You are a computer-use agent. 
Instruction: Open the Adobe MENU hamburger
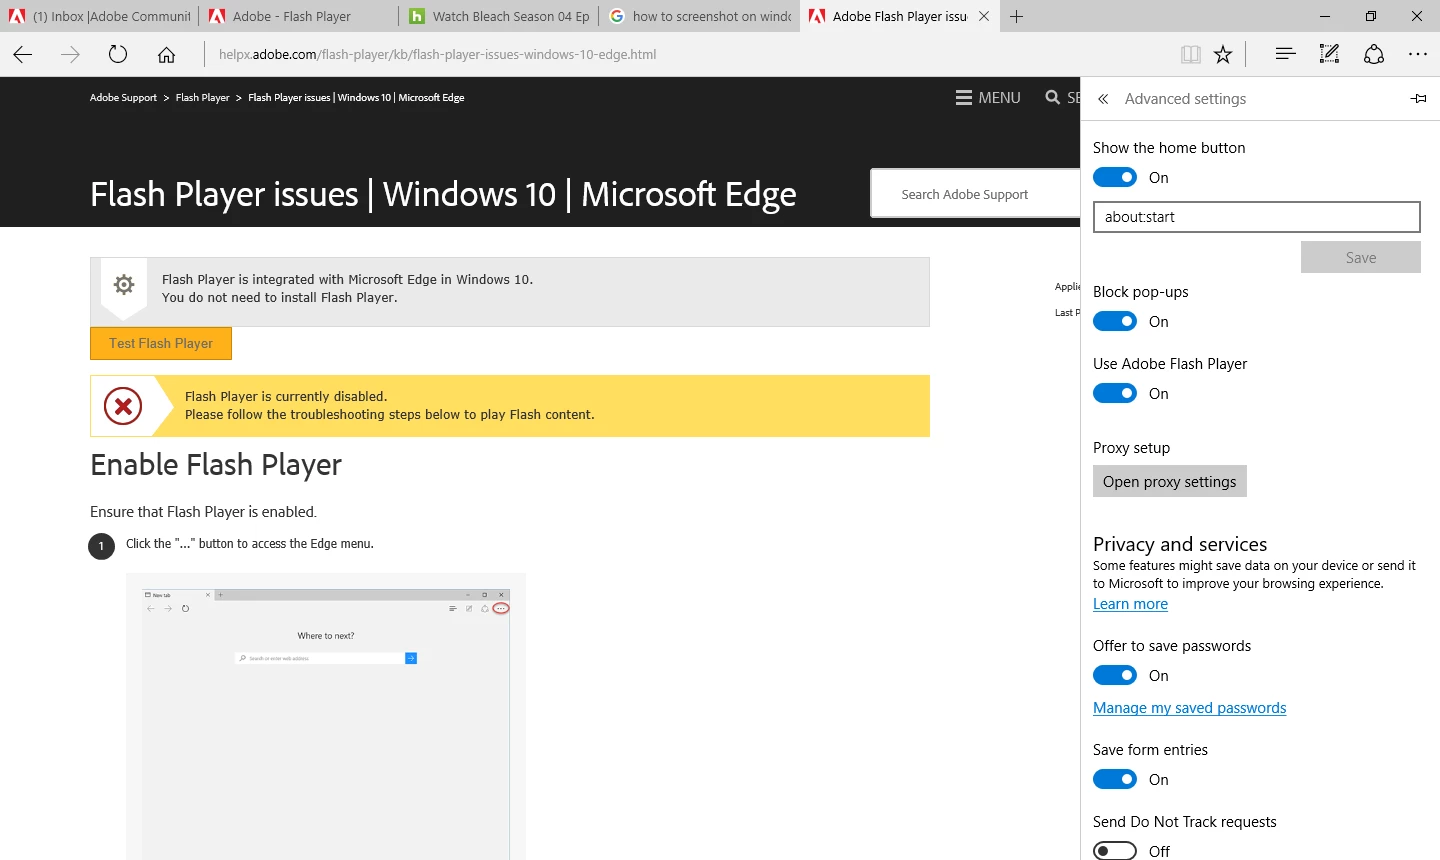(988, 98)
